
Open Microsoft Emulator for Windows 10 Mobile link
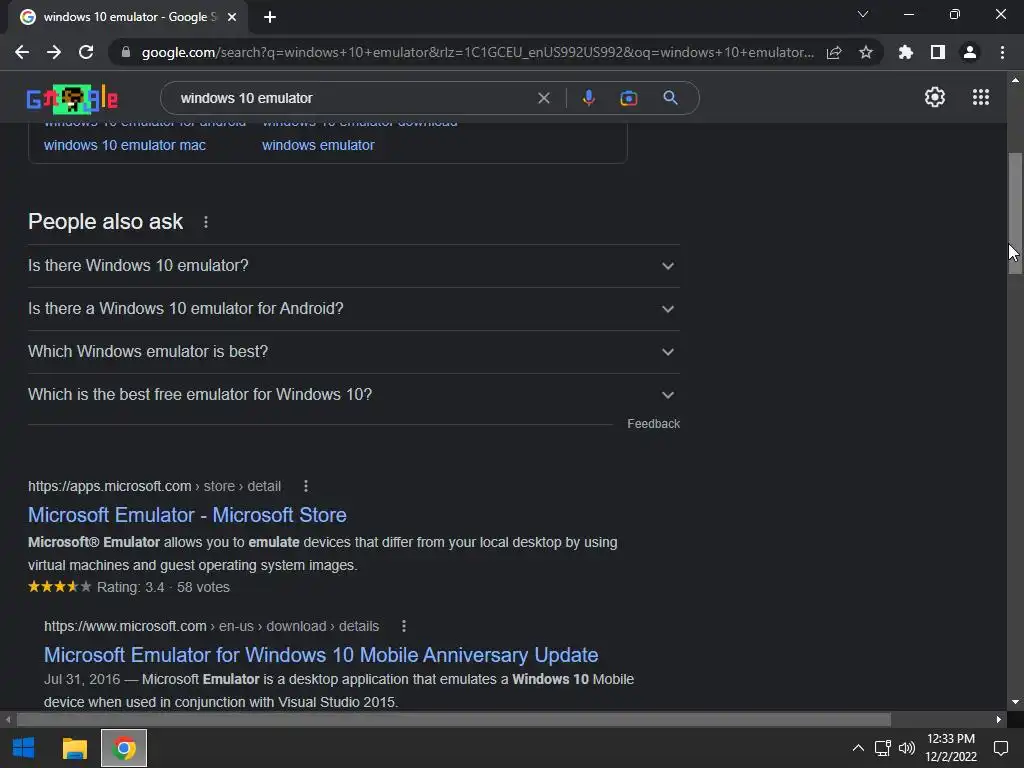pos(321,654)
